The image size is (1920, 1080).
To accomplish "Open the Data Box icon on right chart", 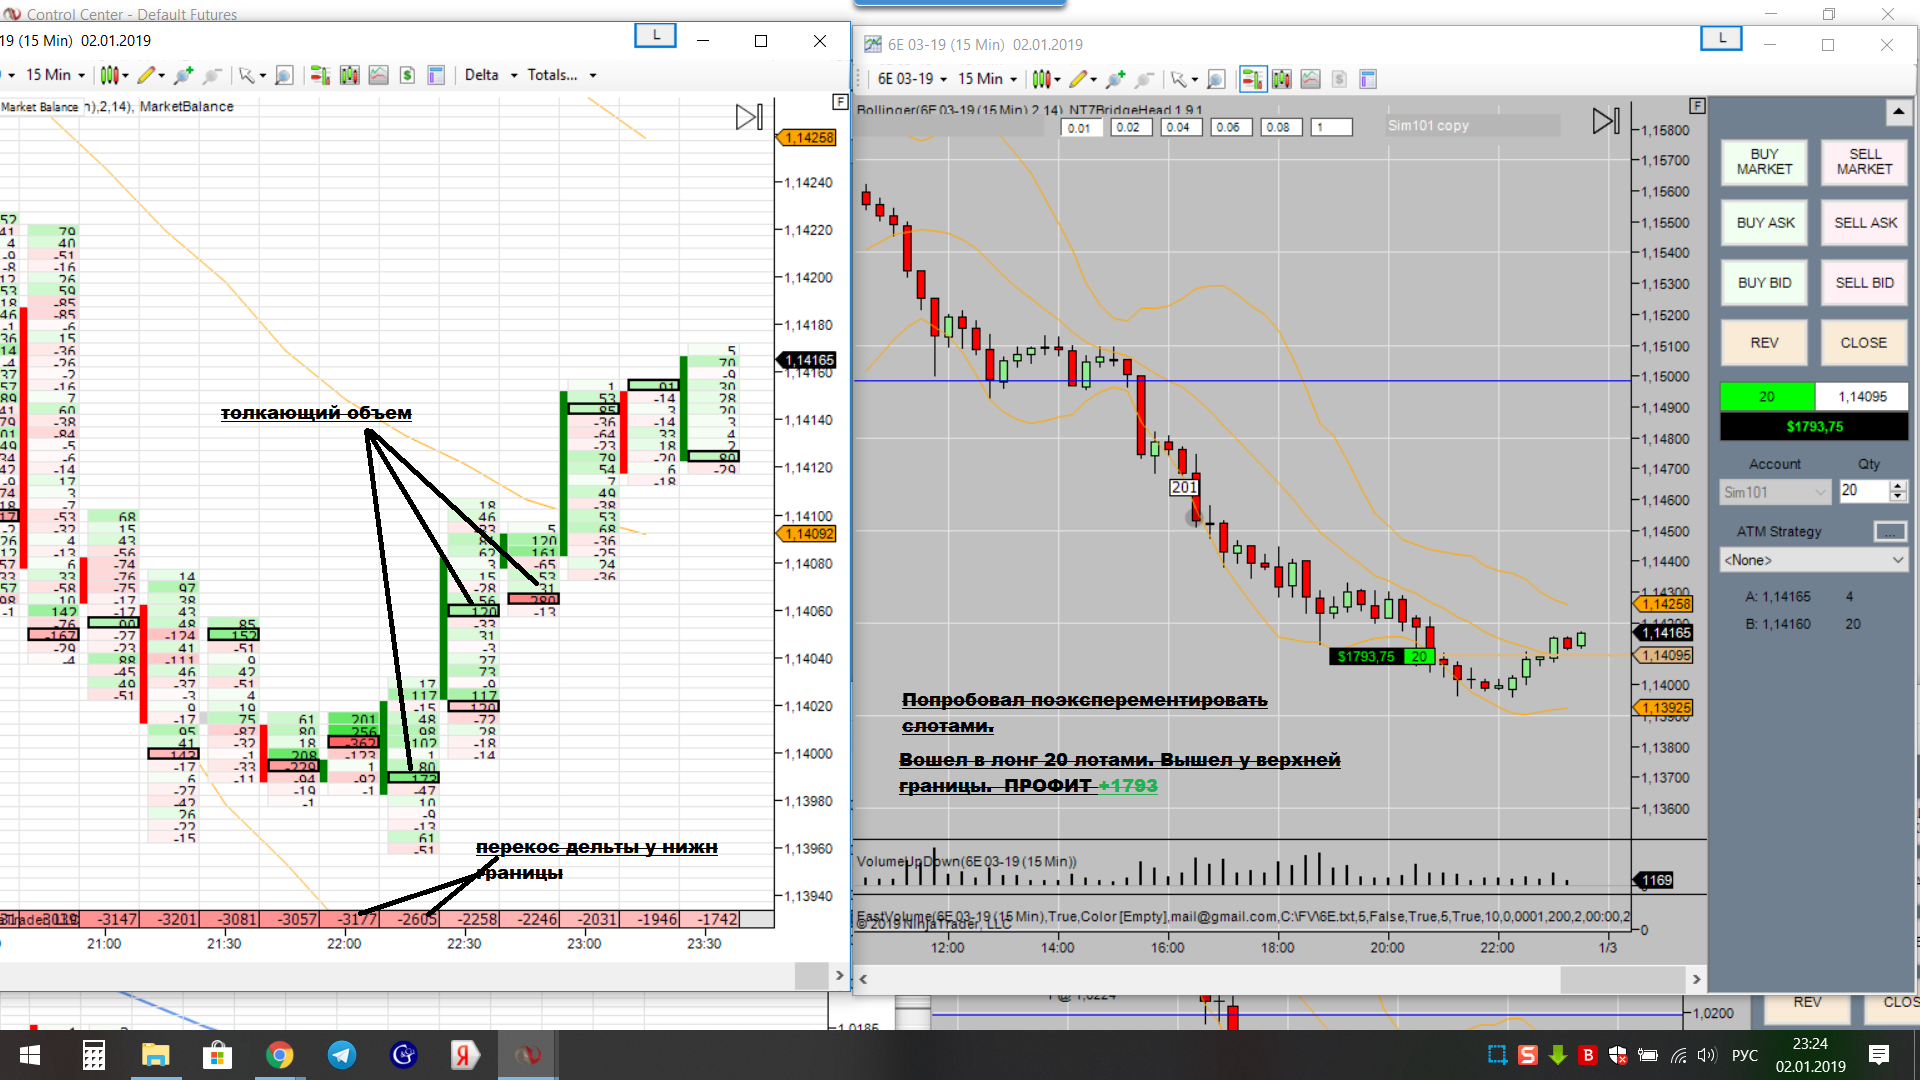I will click(1368, 79).
